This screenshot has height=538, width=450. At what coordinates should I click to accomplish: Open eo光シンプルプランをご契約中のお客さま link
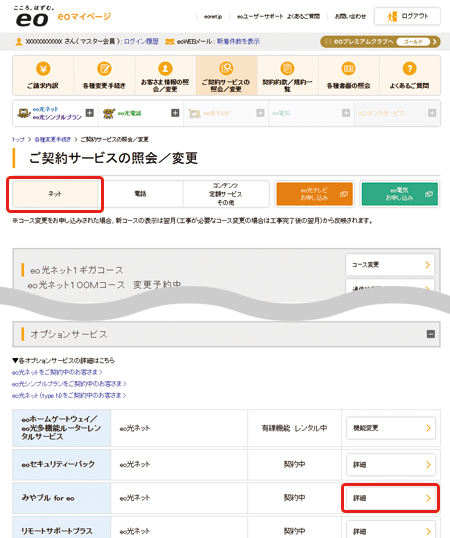(x=69, y=384)
